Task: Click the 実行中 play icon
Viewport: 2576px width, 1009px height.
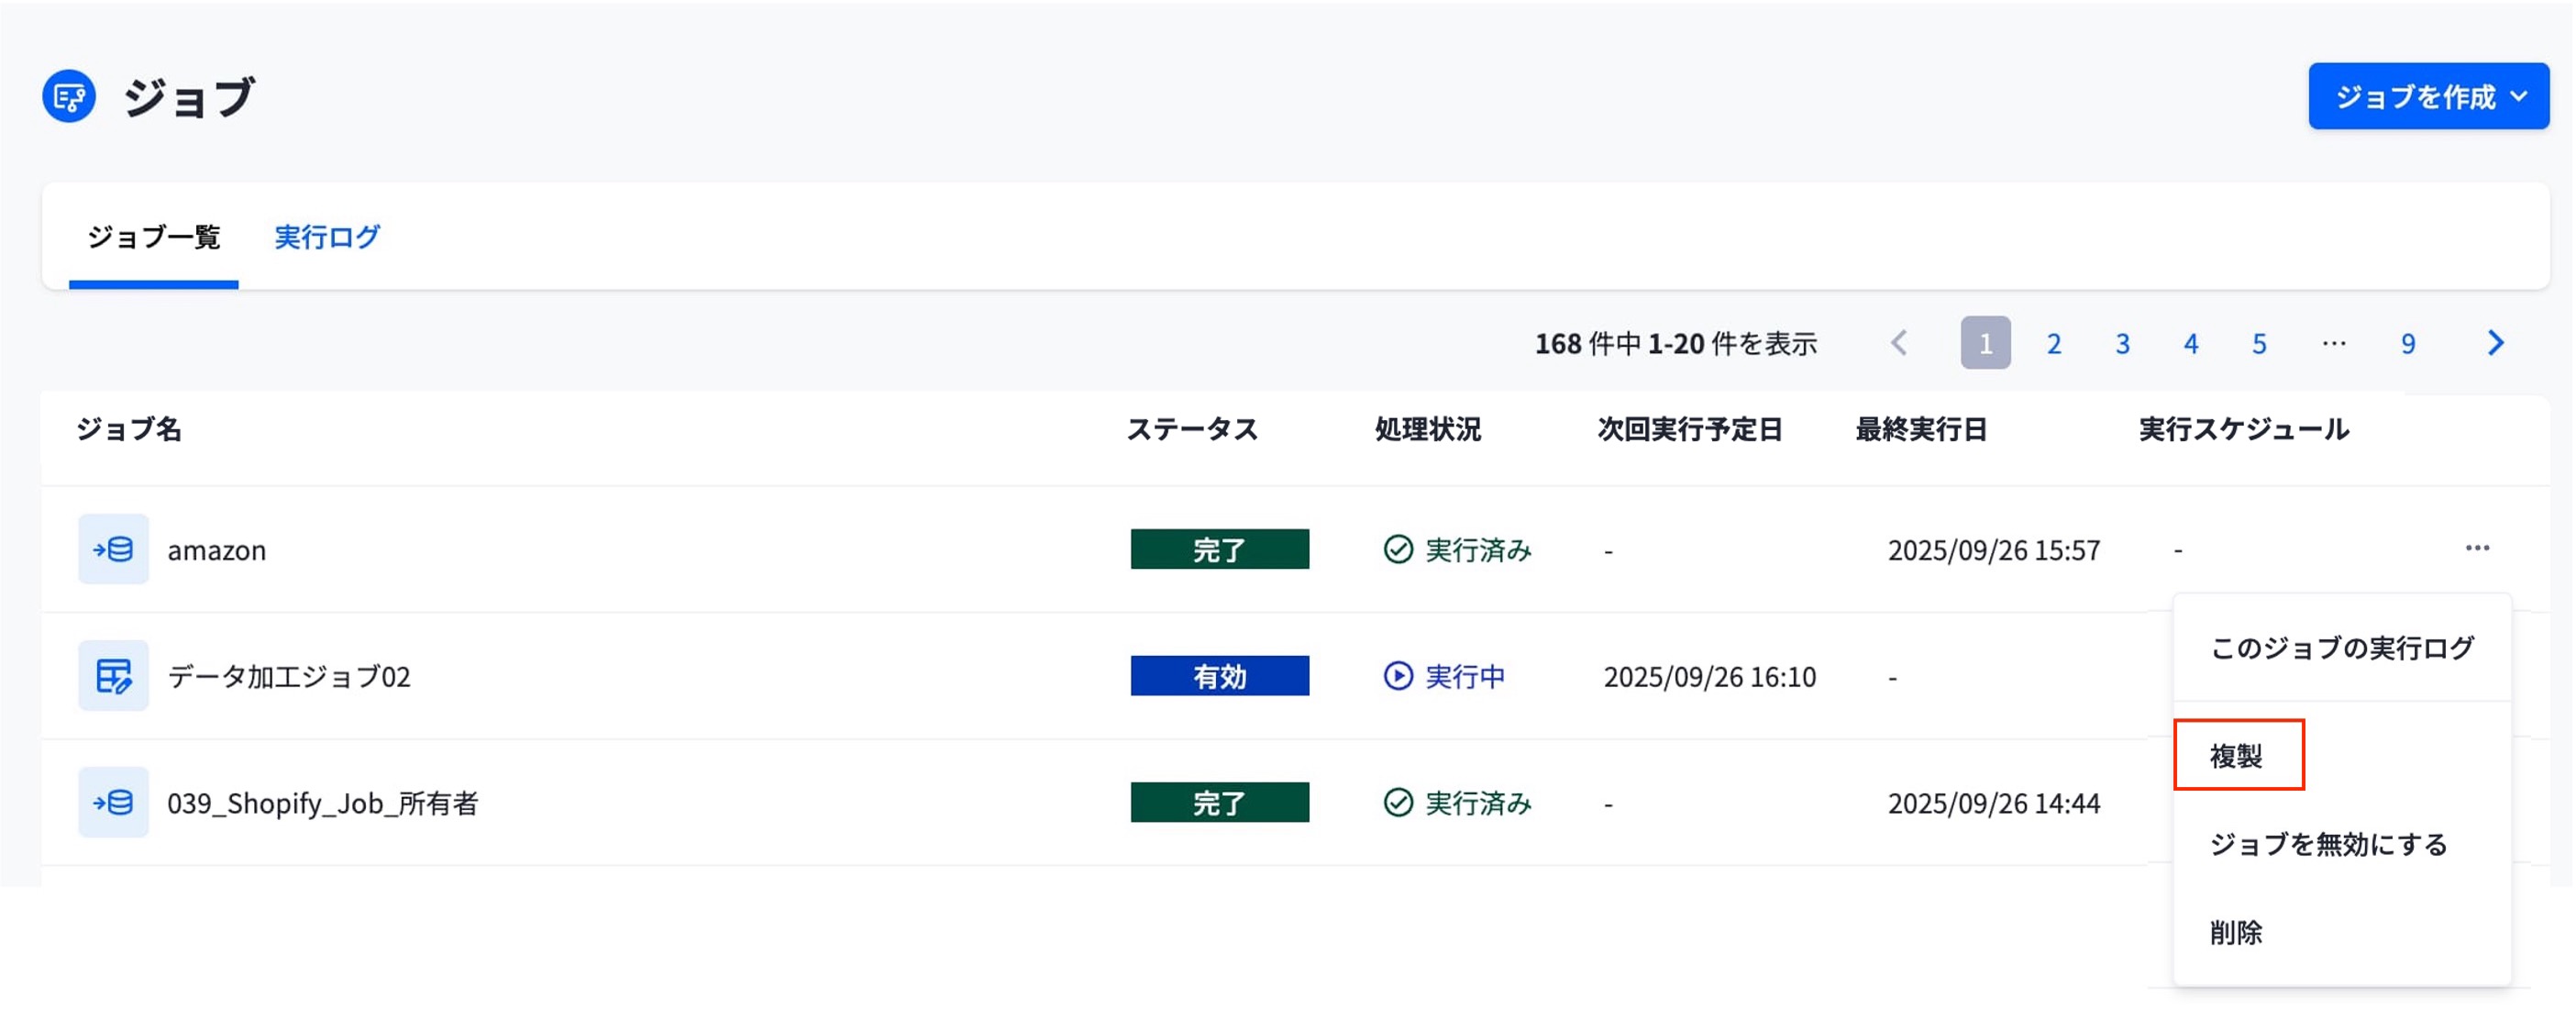Action: [1397, 676]
